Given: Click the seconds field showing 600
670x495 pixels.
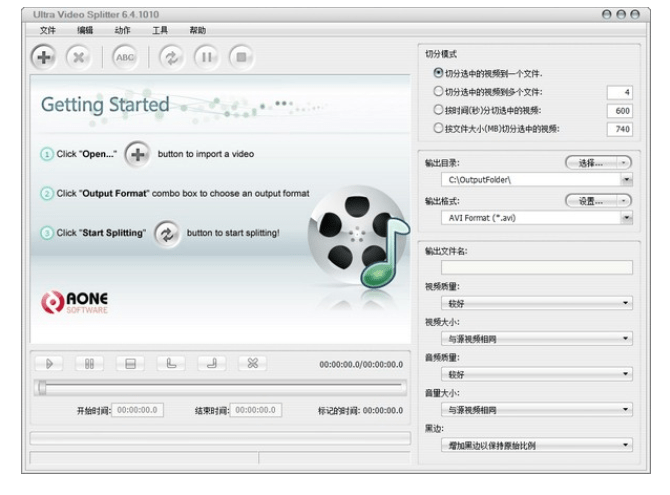Looking at the screenshot, I should click(x=620, y=111).
